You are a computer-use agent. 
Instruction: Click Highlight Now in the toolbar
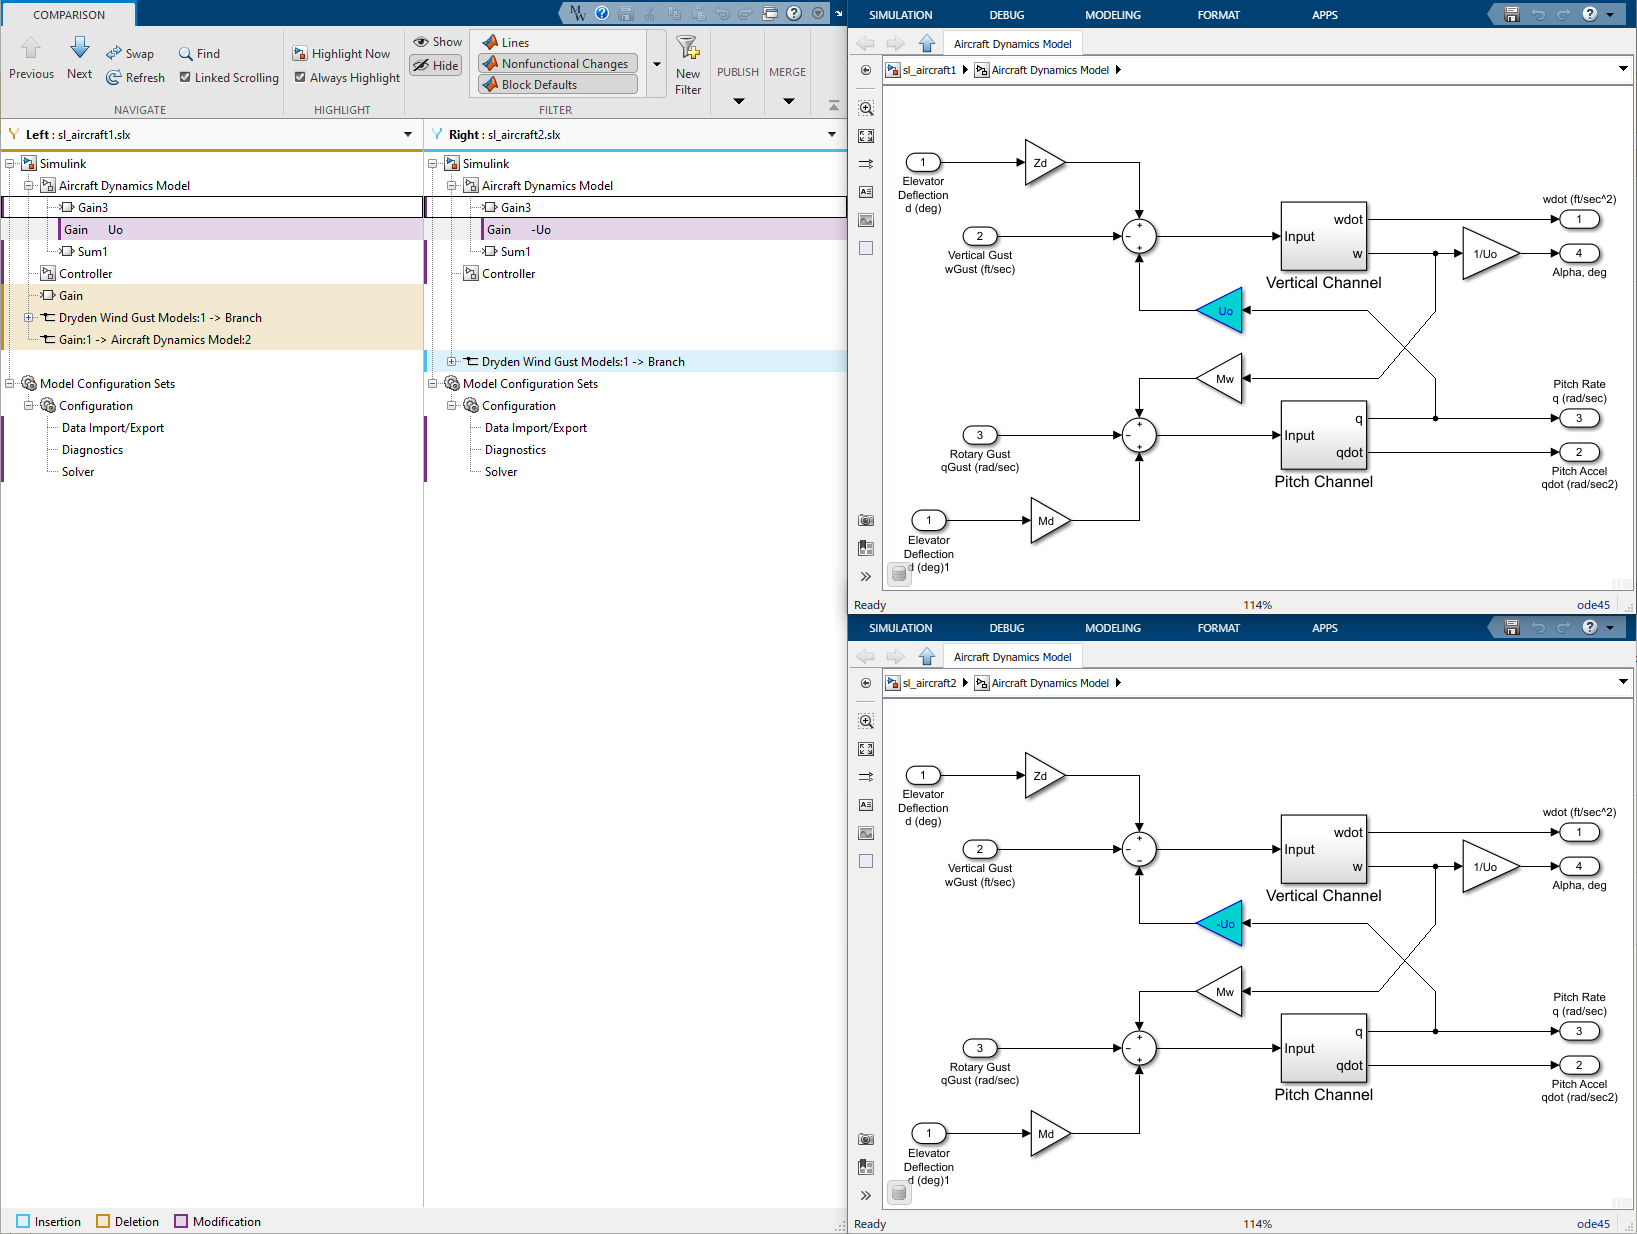(x=341, y=54)
